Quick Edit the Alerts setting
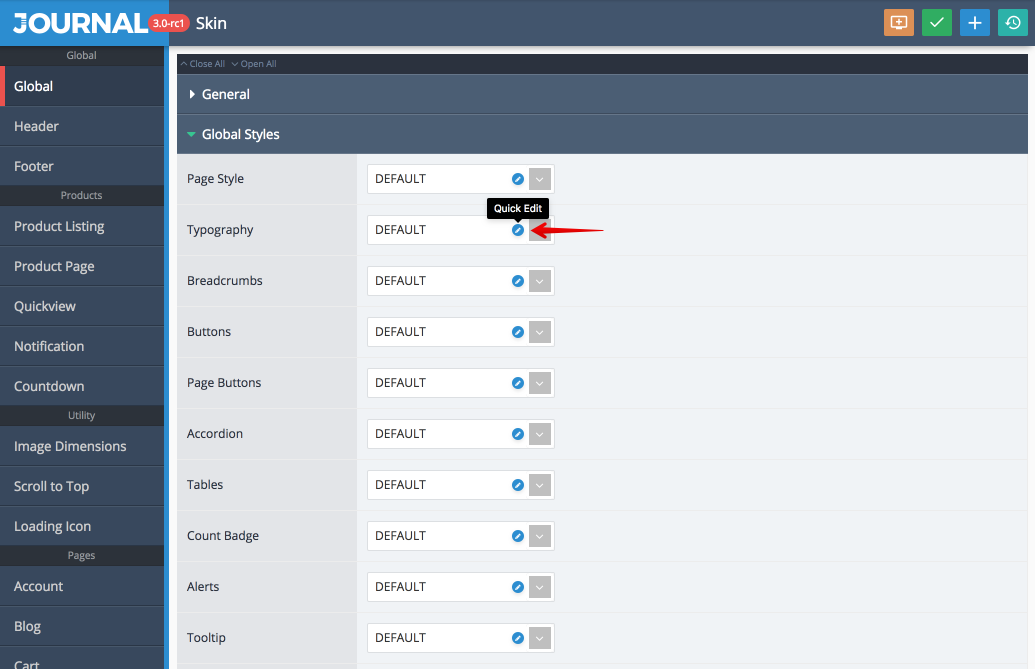Viewport: 1035px width, 669px height. tap(518, 587)
